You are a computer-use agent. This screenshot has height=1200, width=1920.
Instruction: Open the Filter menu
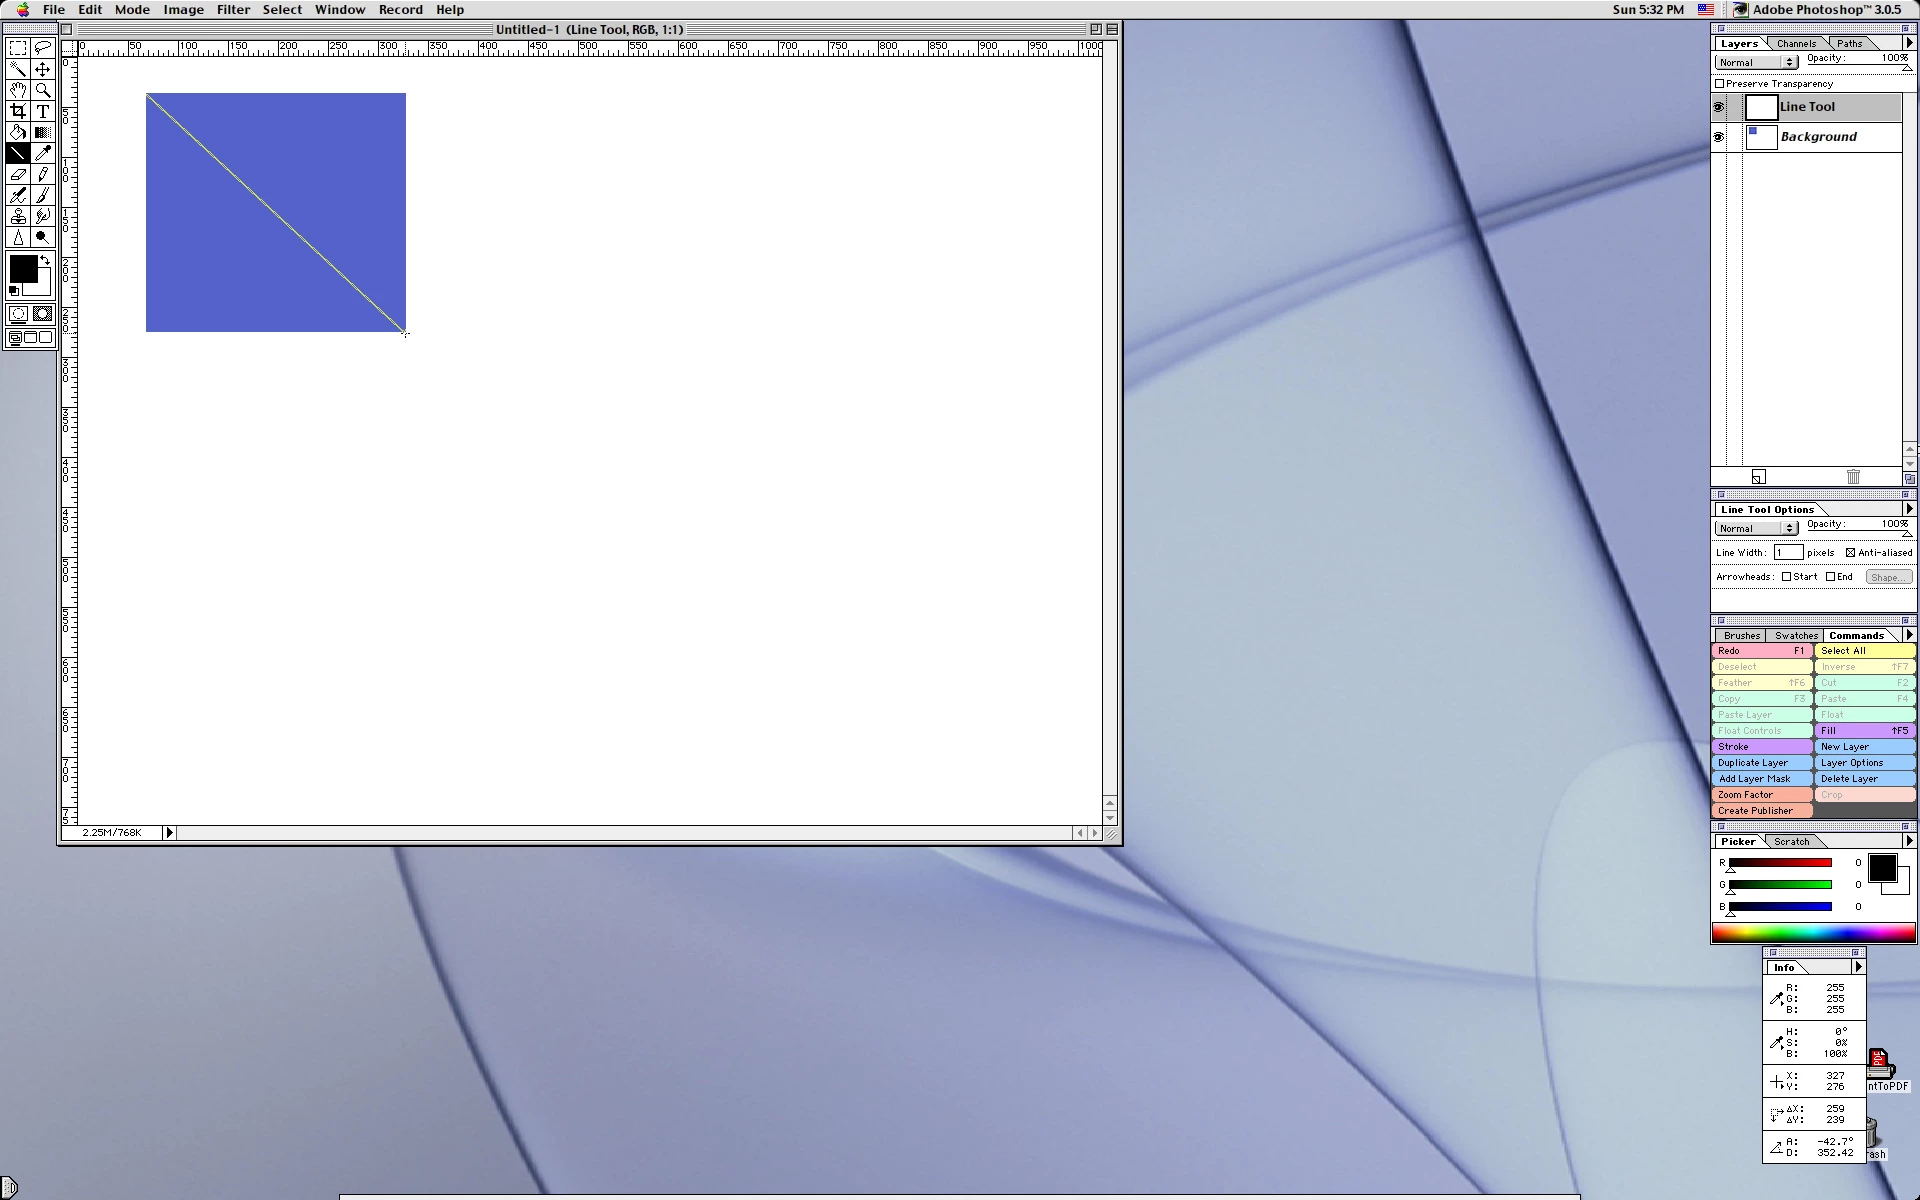233,10
